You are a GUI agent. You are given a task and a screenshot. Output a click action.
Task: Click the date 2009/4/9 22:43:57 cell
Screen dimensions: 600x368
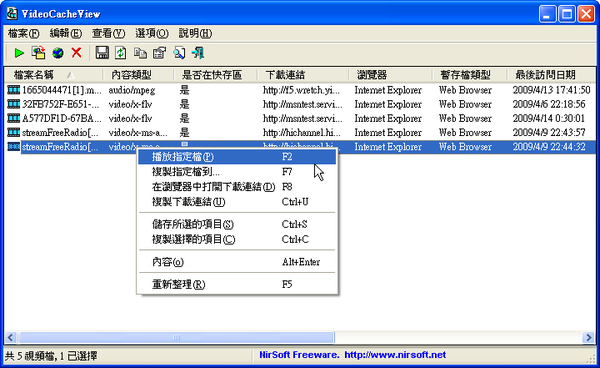click(549, 132)
